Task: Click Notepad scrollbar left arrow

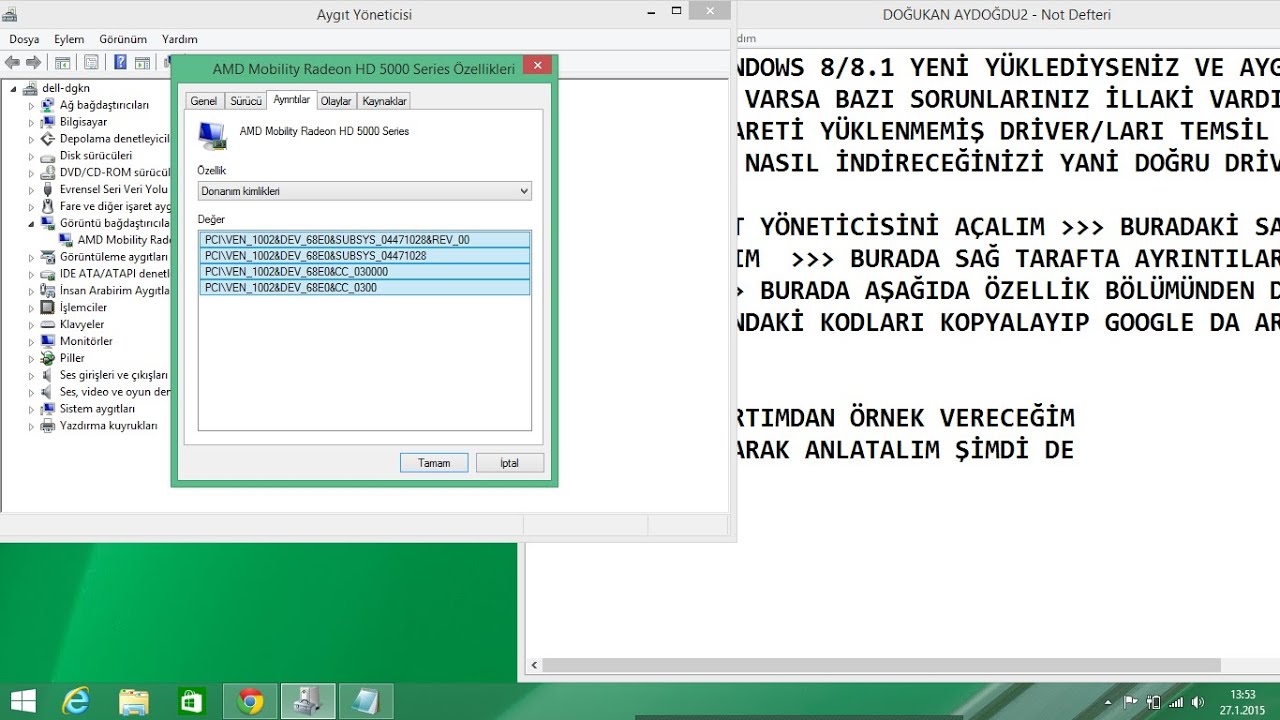Action: pyautogui.click(x=534, y=665)
